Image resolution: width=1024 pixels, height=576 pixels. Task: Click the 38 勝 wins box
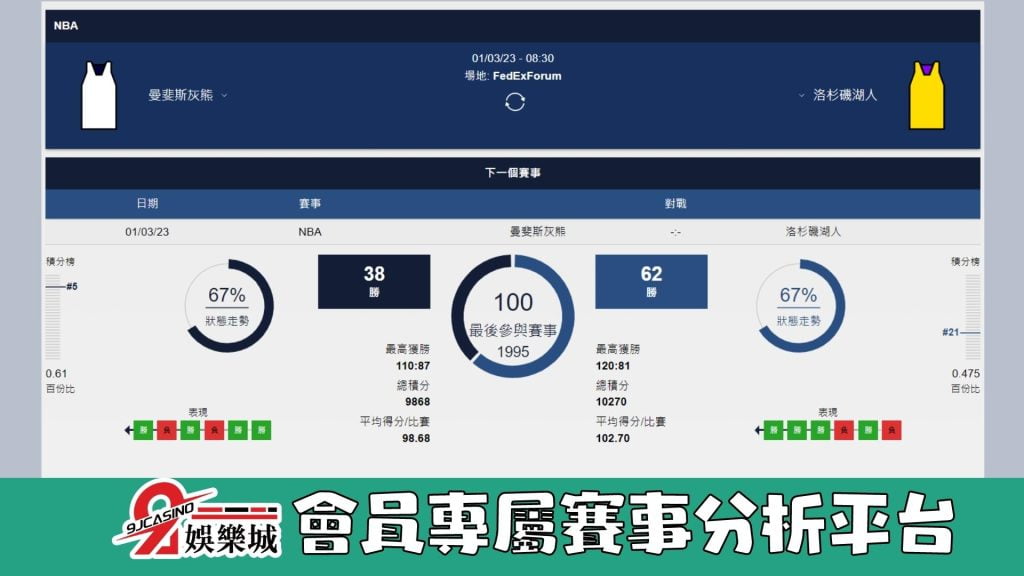pyautogui.click(x=374, y=280)
